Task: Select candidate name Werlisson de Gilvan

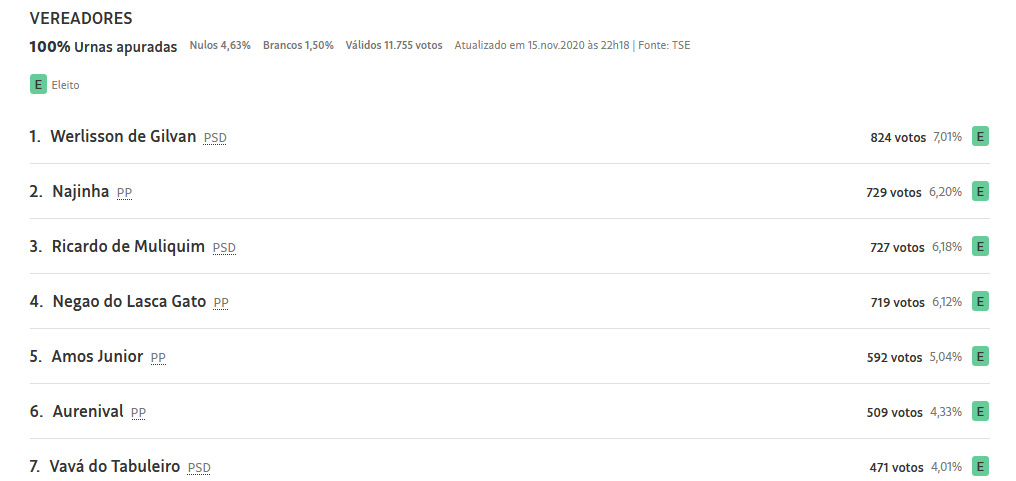Action: coord(123,137)
